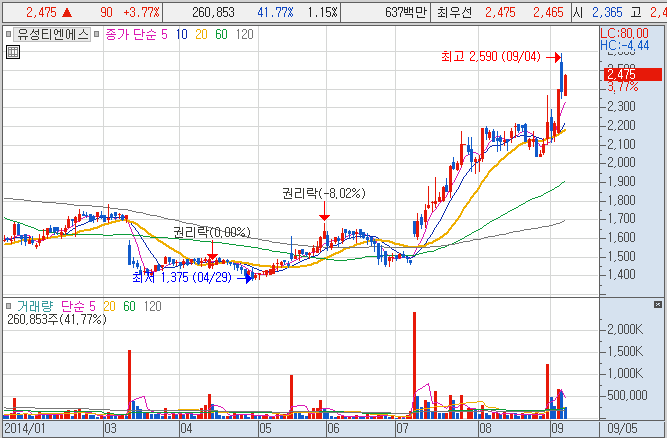The width and height of the screenshot is (667, 438).
Task: Select the 60-day price moving average
Action: 221,34
